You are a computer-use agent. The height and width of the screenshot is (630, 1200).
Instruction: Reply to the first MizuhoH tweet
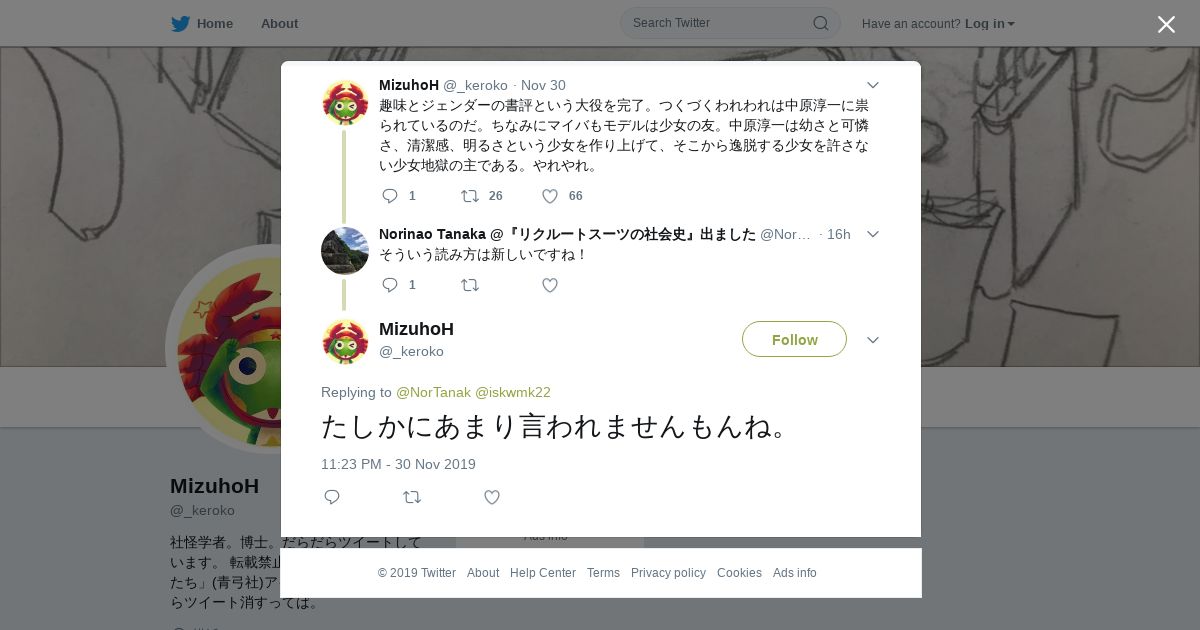pos(390,196)
